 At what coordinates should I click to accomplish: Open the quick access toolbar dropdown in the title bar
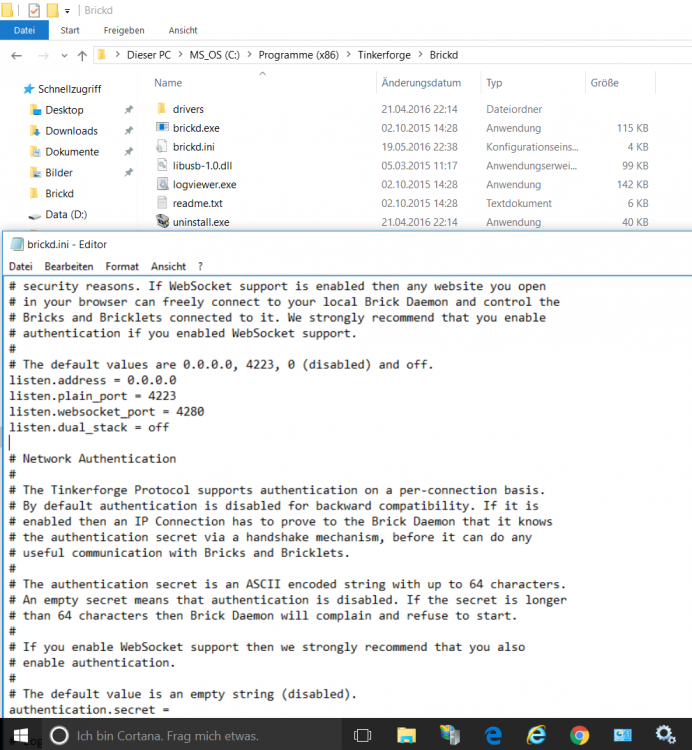[x=68, y=11]
